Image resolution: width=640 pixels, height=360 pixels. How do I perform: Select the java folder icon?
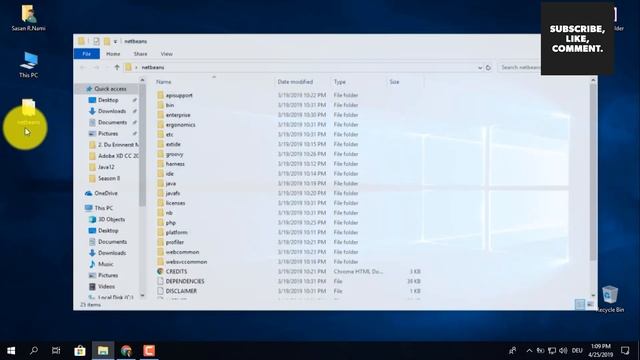point(160,183)
